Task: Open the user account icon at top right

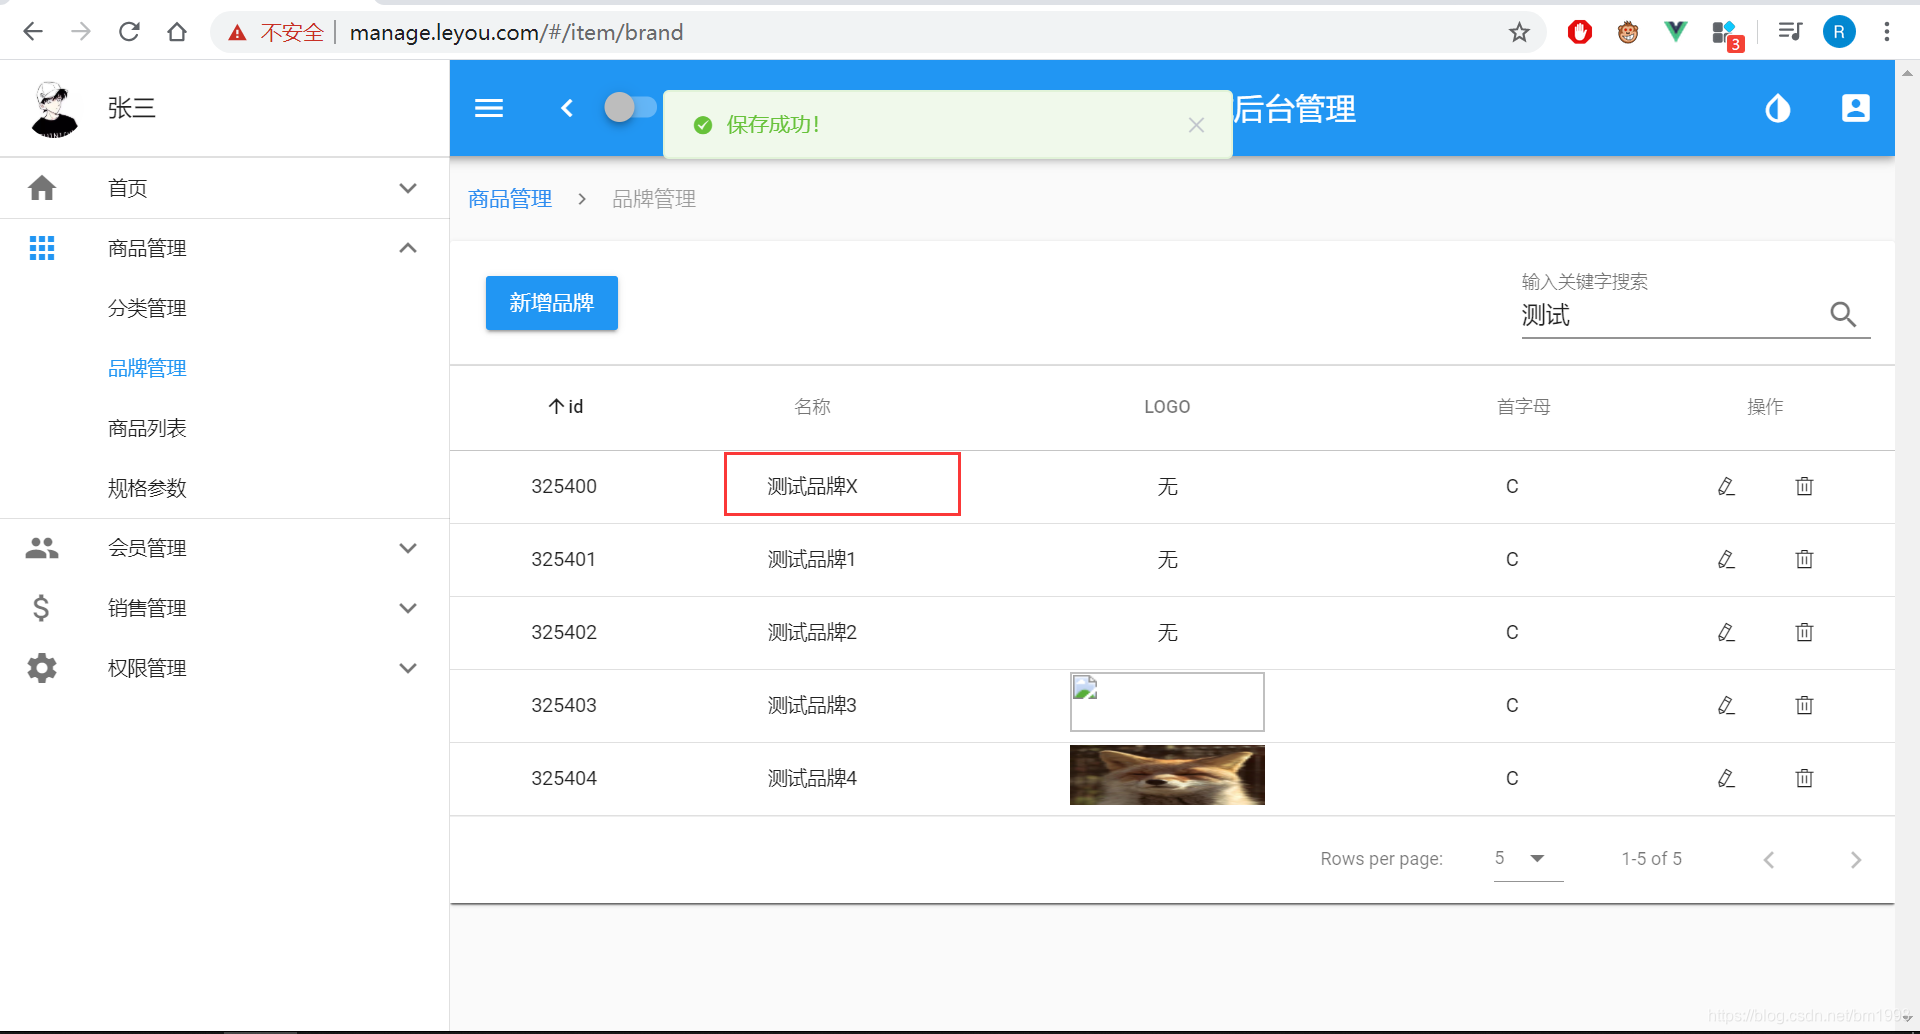Action: (1856, 108)
